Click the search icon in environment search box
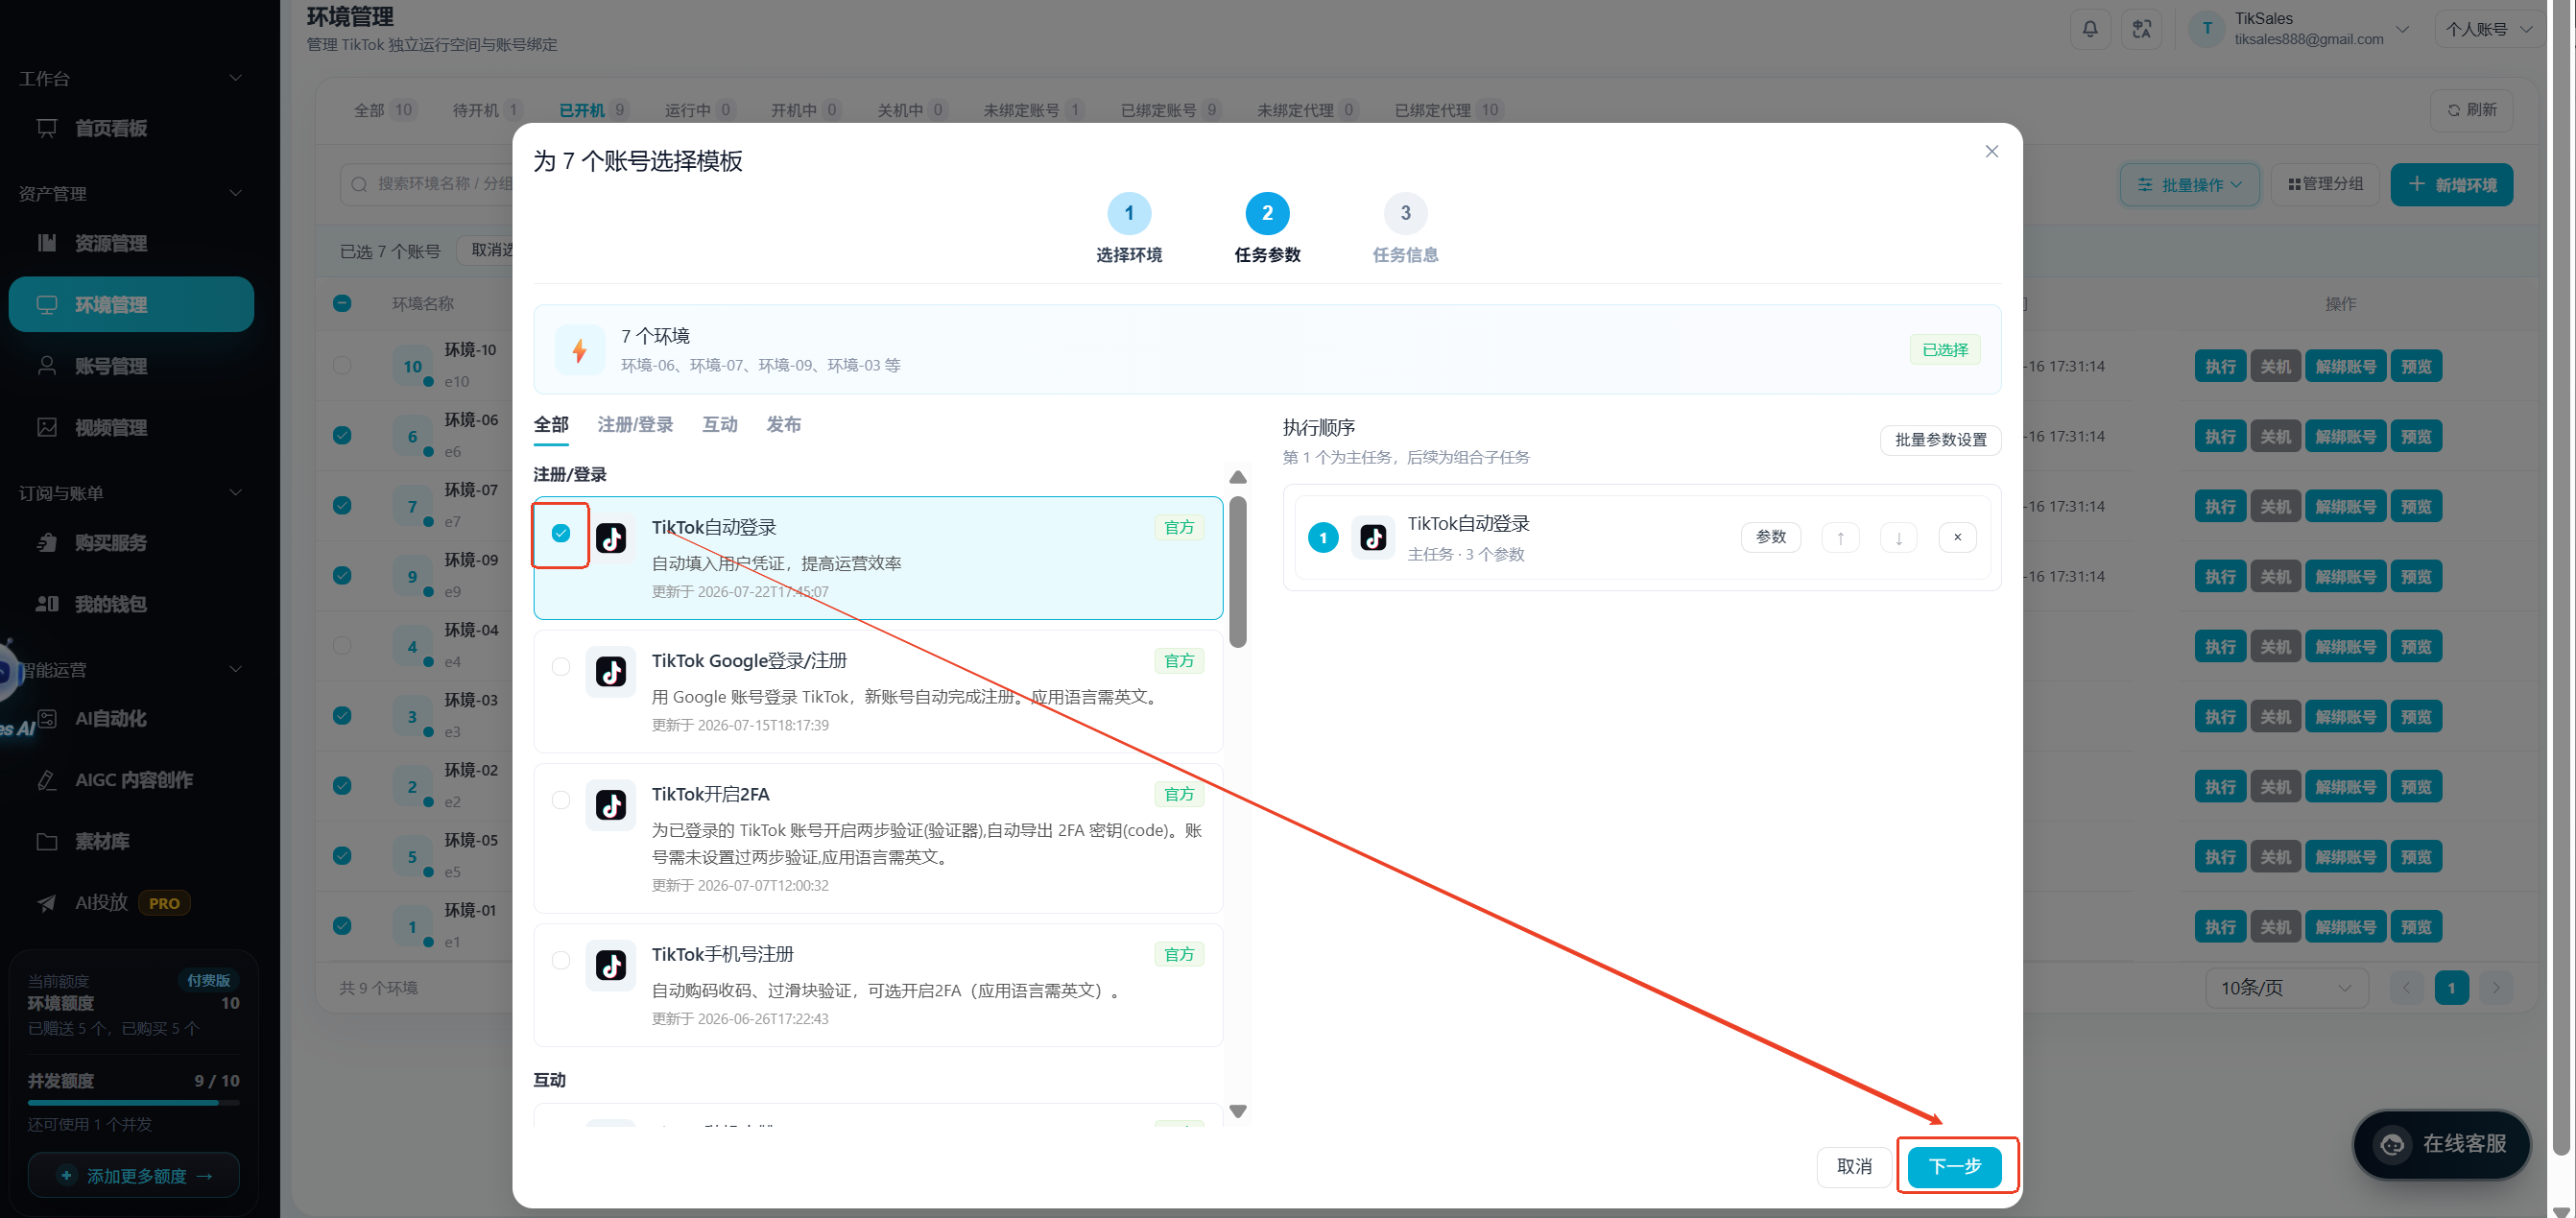This screenshot has height=1218, width=2576. coord(359,184)
